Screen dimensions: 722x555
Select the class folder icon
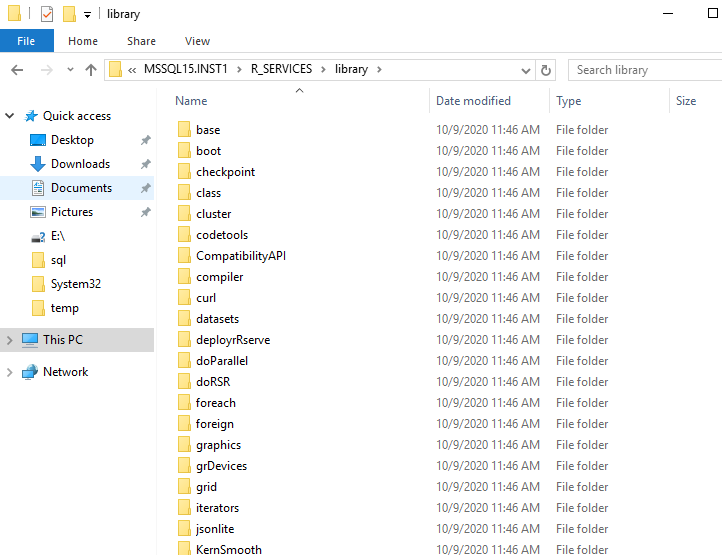[x=184, y=193]
